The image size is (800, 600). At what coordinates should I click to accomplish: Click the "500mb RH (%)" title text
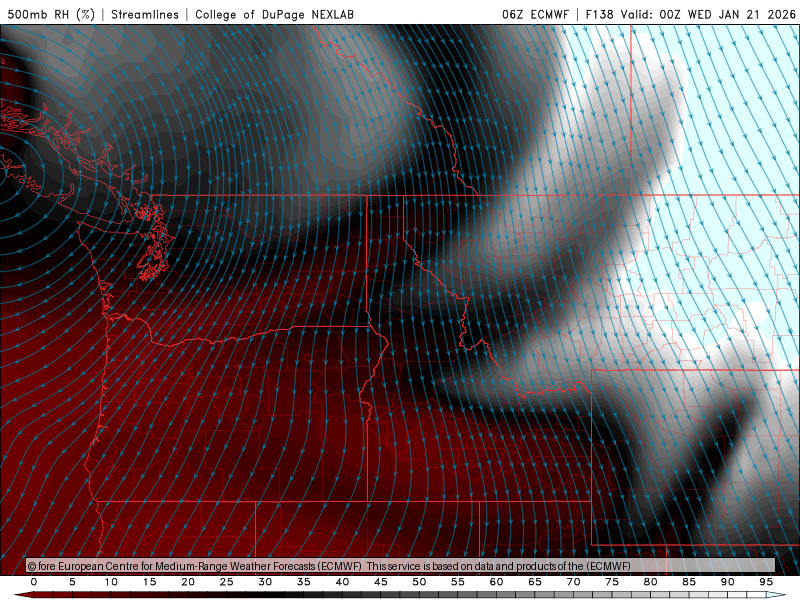51,14
